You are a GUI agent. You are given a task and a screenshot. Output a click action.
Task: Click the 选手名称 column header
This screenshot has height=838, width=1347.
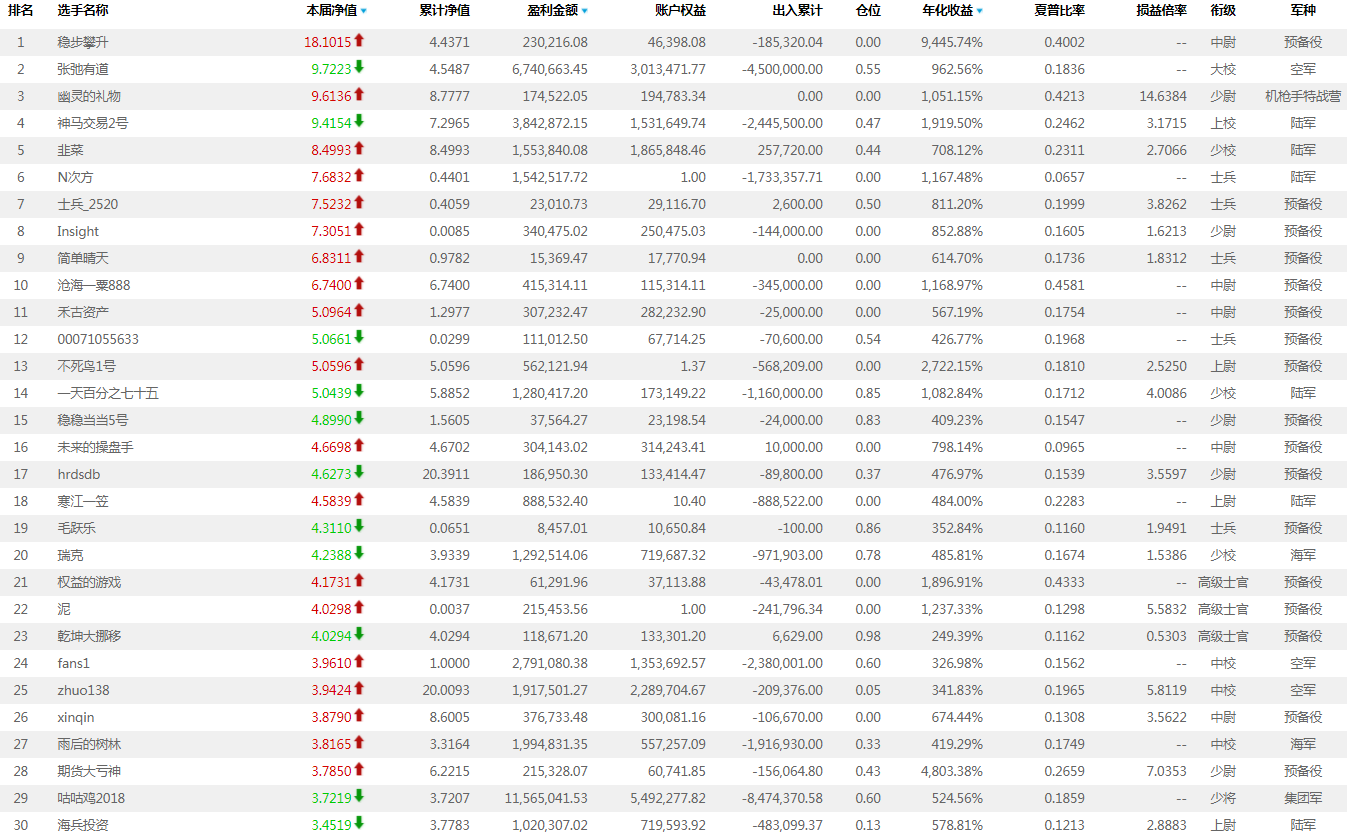[x=83, y=10]
